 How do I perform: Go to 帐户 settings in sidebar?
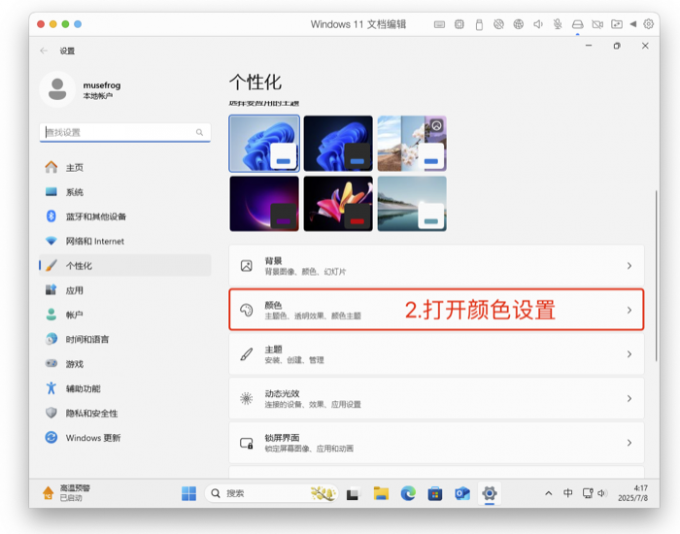pyautogui.click(x=125, y=315)
